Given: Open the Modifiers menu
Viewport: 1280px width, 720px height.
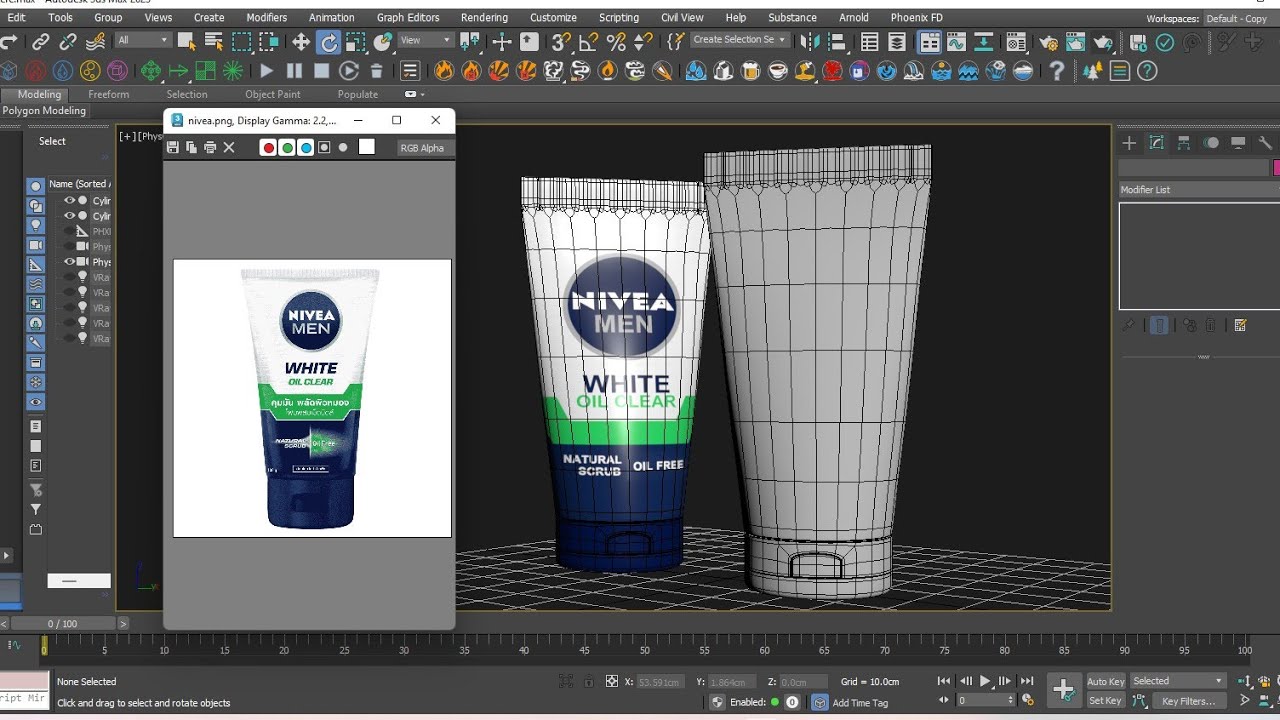Looking at the screenshot, I should click(266, 18).
